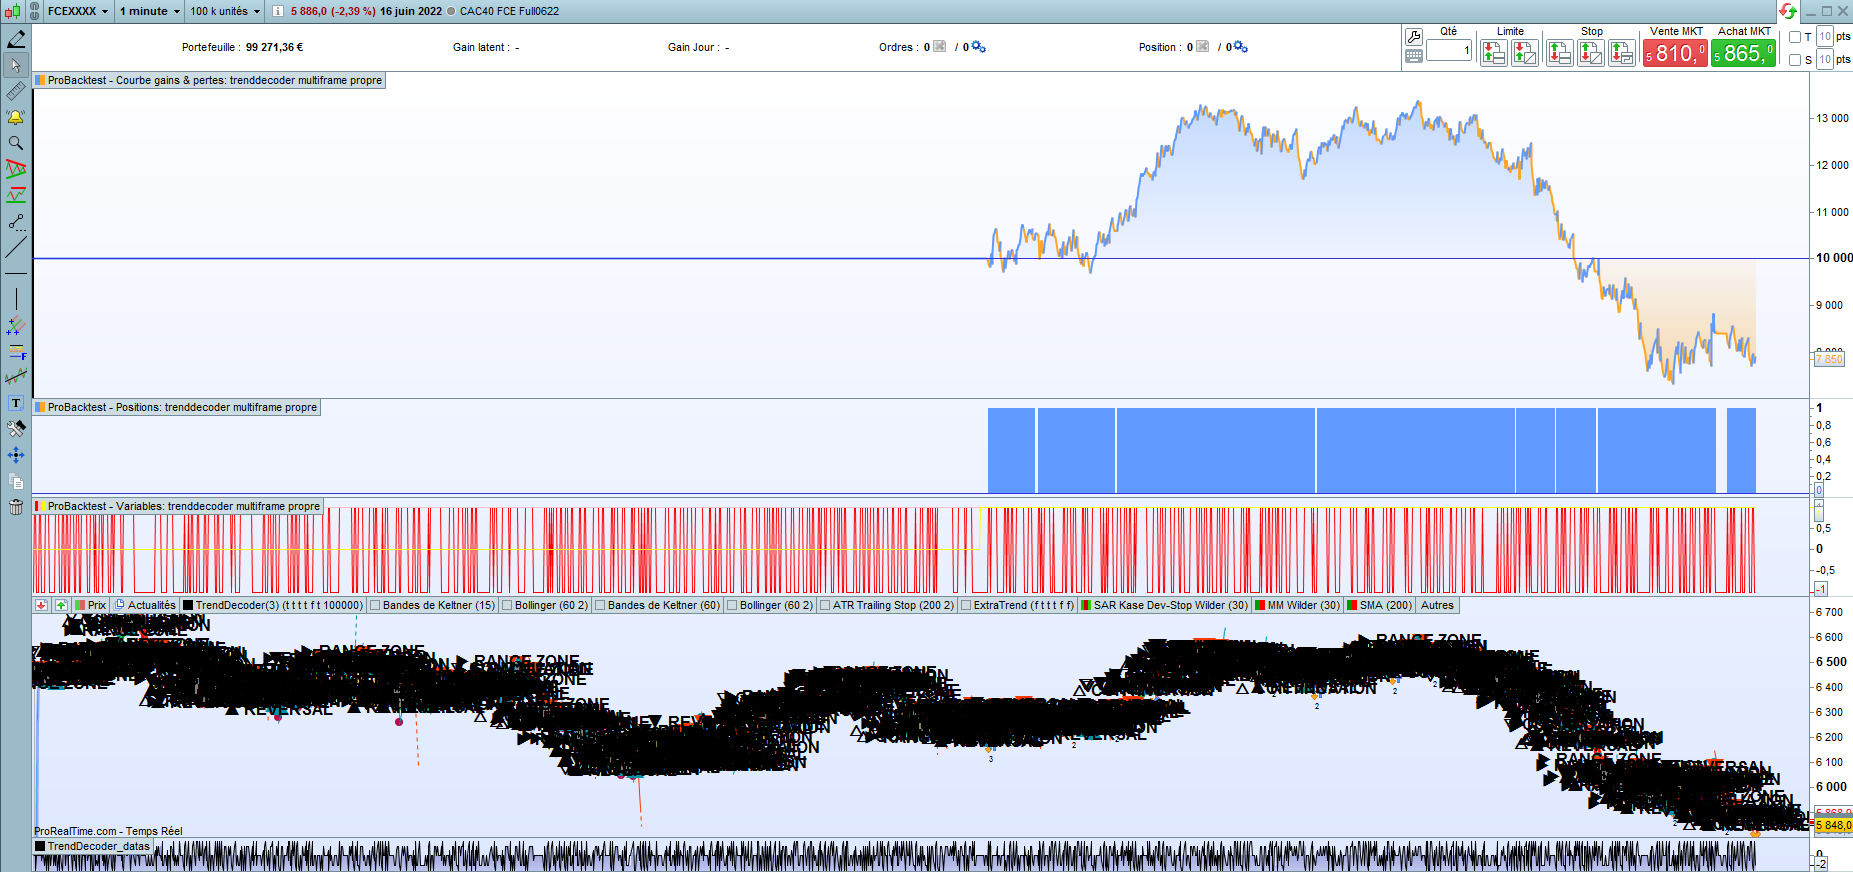1853x872 pixels.
Task: Open the 1 minute timeframe dropdown
Action: point(150,11)
